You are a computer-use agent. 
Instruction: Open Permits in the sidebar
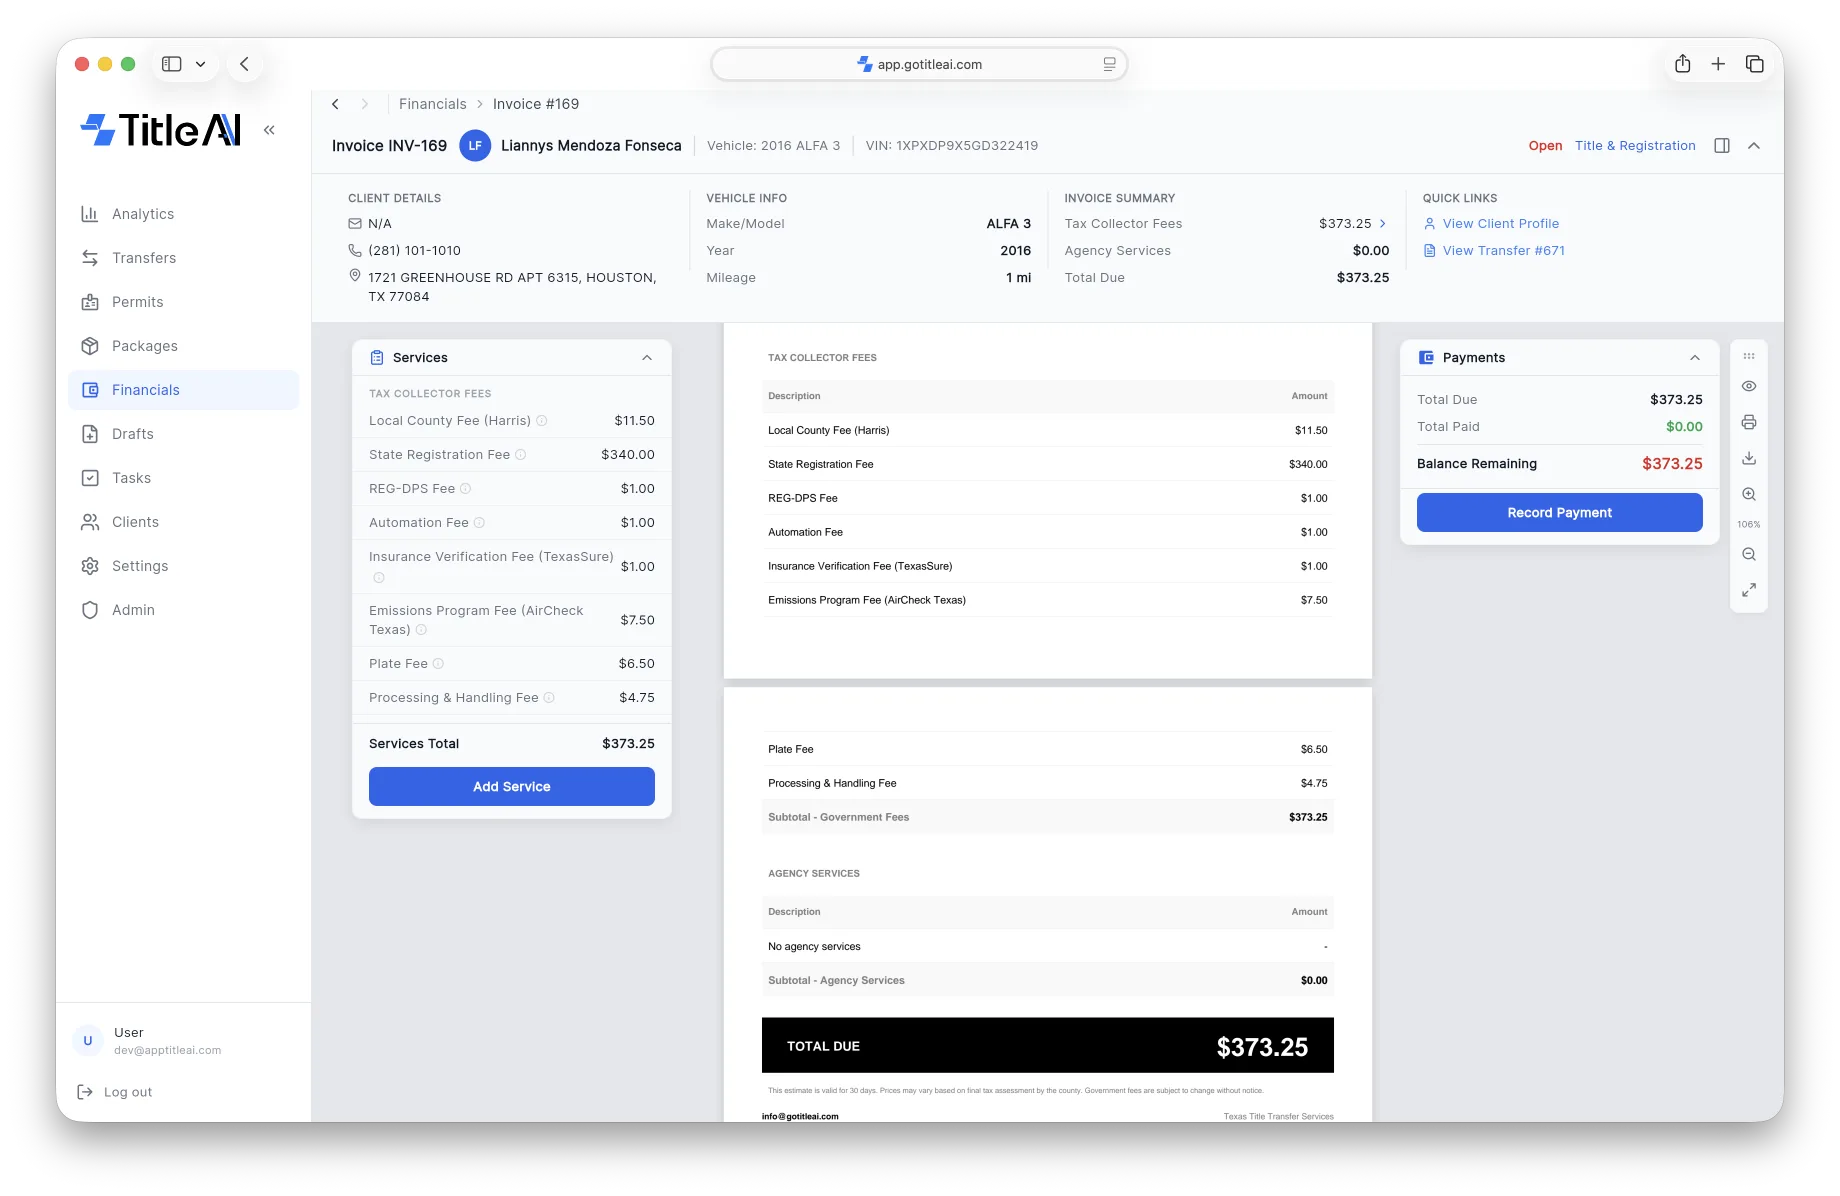(x=183, y=302)
